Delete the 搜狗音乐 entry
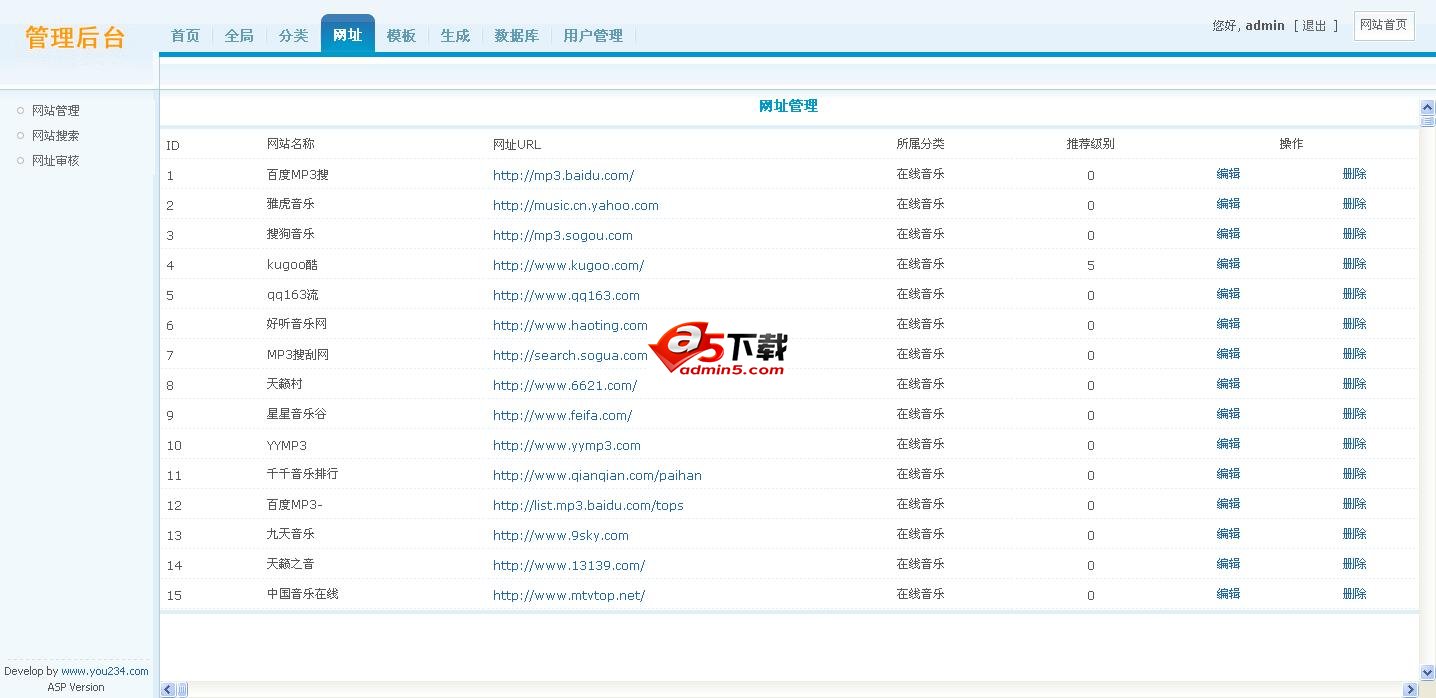The width and height of the screenshot is (1436, 698). click(x=1354, y=234)
